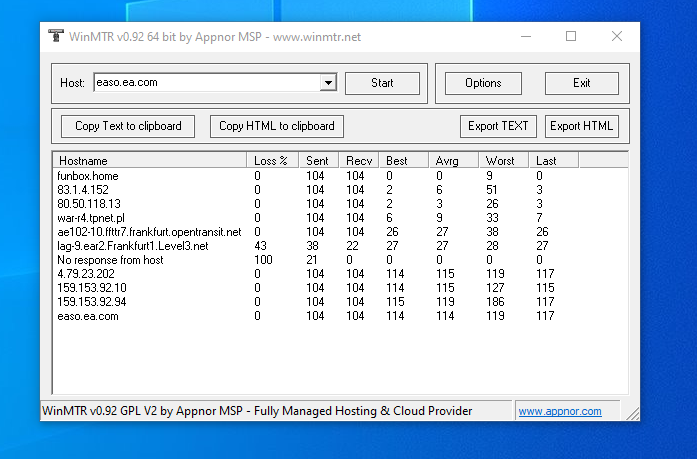Click the Recv column header

coord(359,160)
